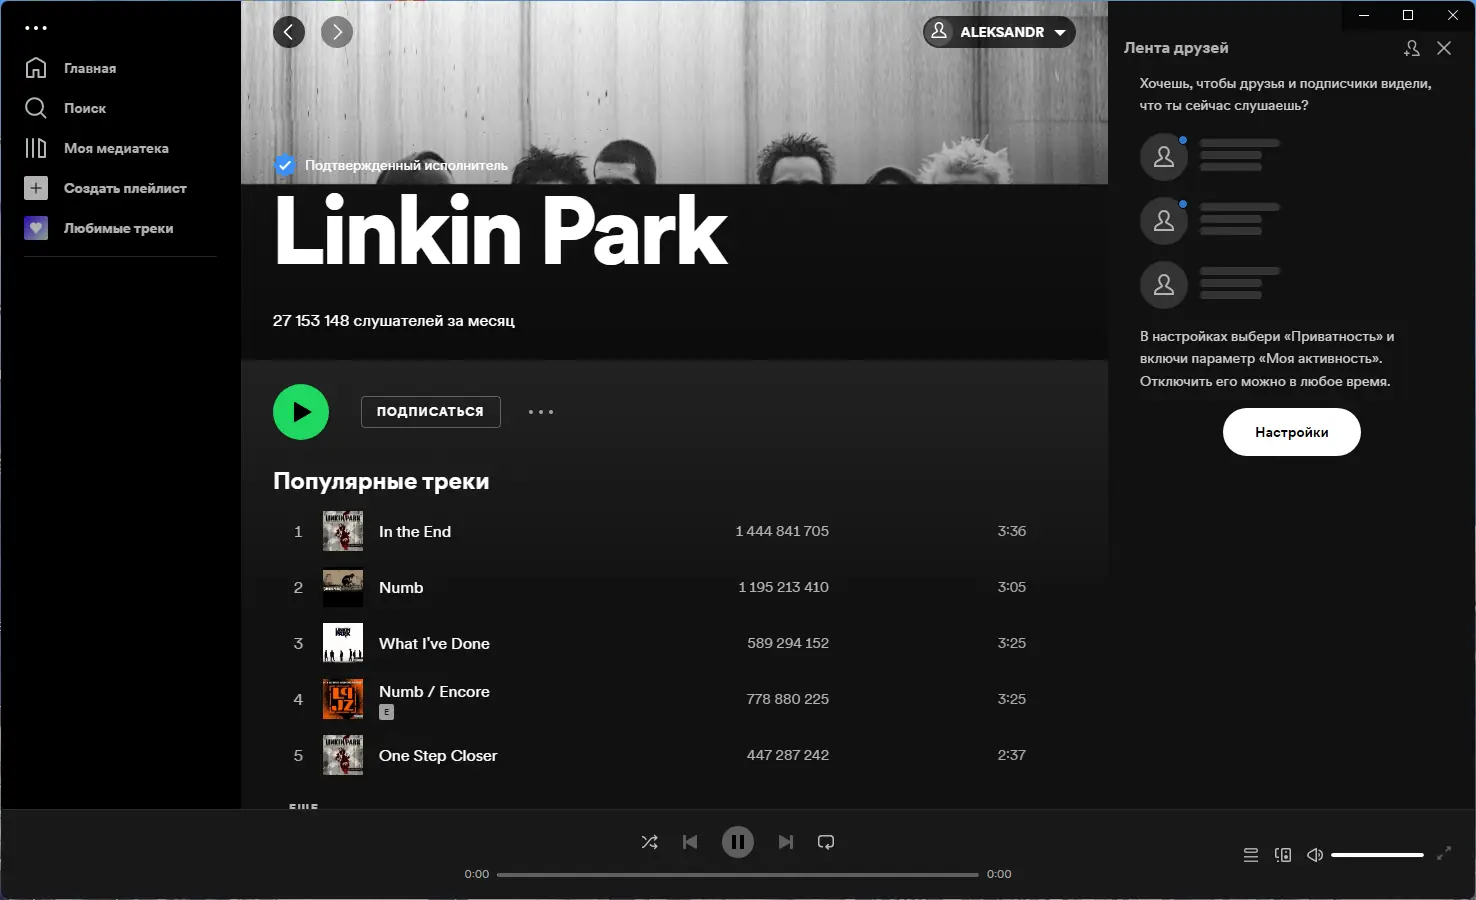Open the ALEKSANDR user profile dropdown

click(x=999, y=32)
